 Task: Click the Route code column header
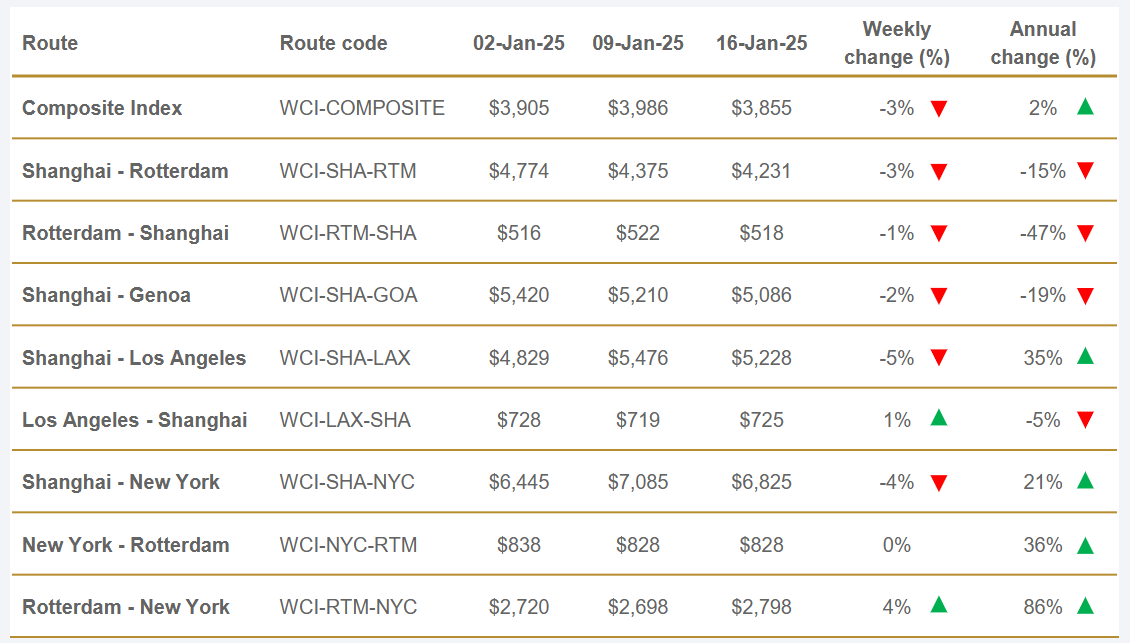(333, 43)
